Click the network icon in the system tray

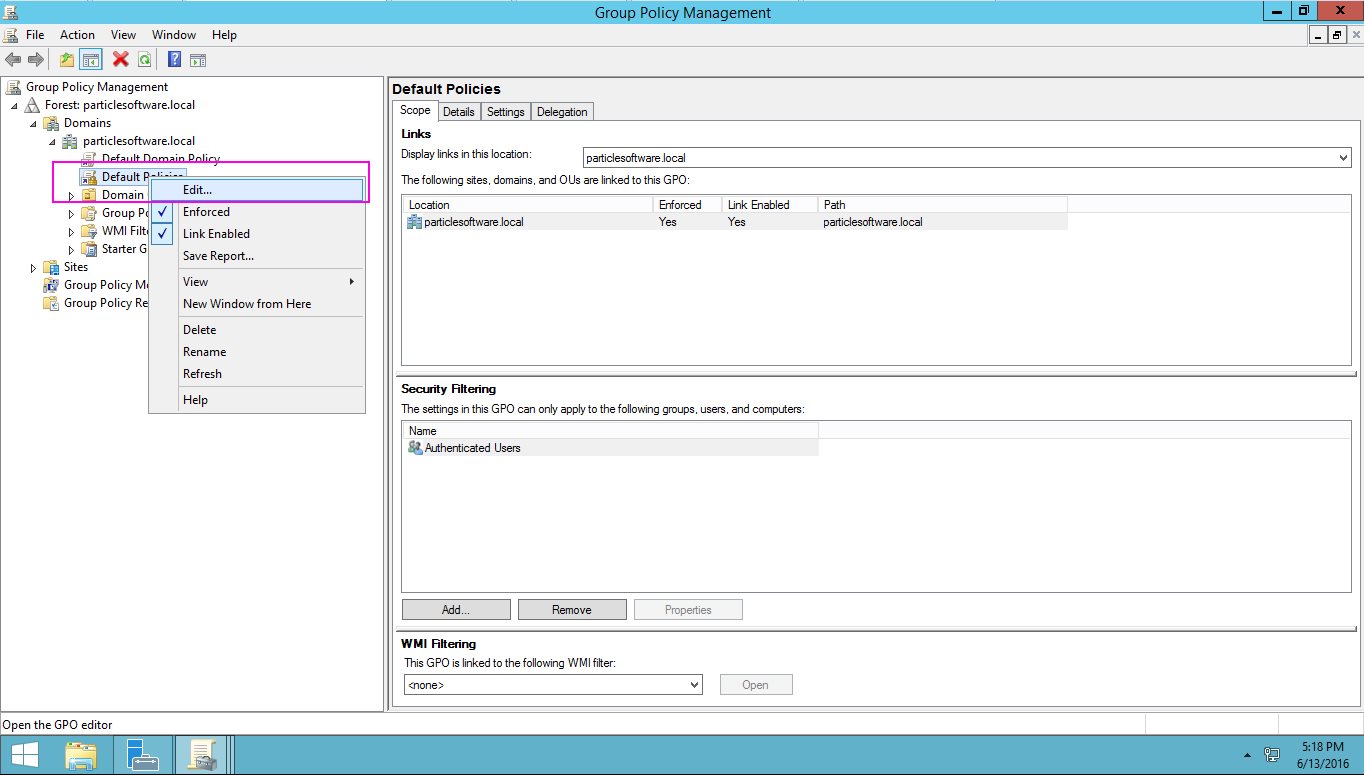1272,755
